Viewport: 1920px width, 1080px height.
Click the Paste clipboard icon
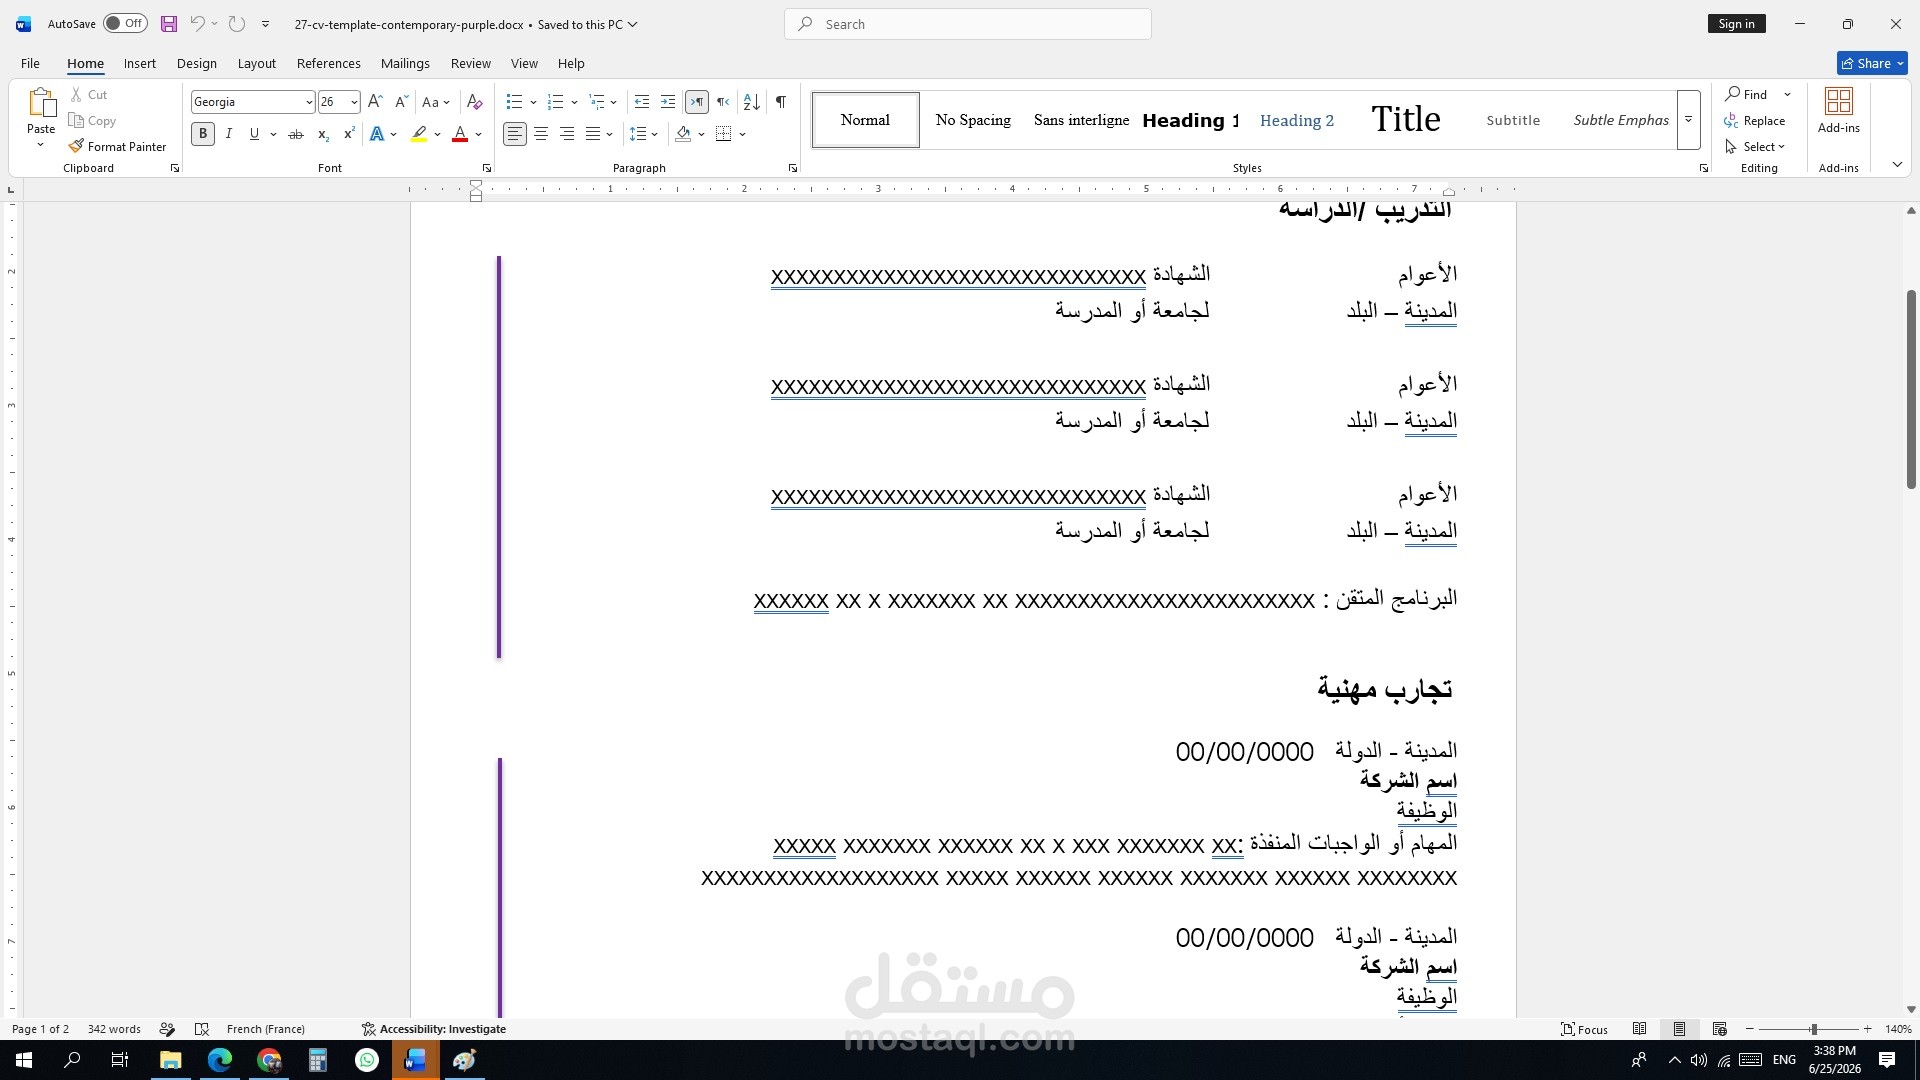[41, 103]
